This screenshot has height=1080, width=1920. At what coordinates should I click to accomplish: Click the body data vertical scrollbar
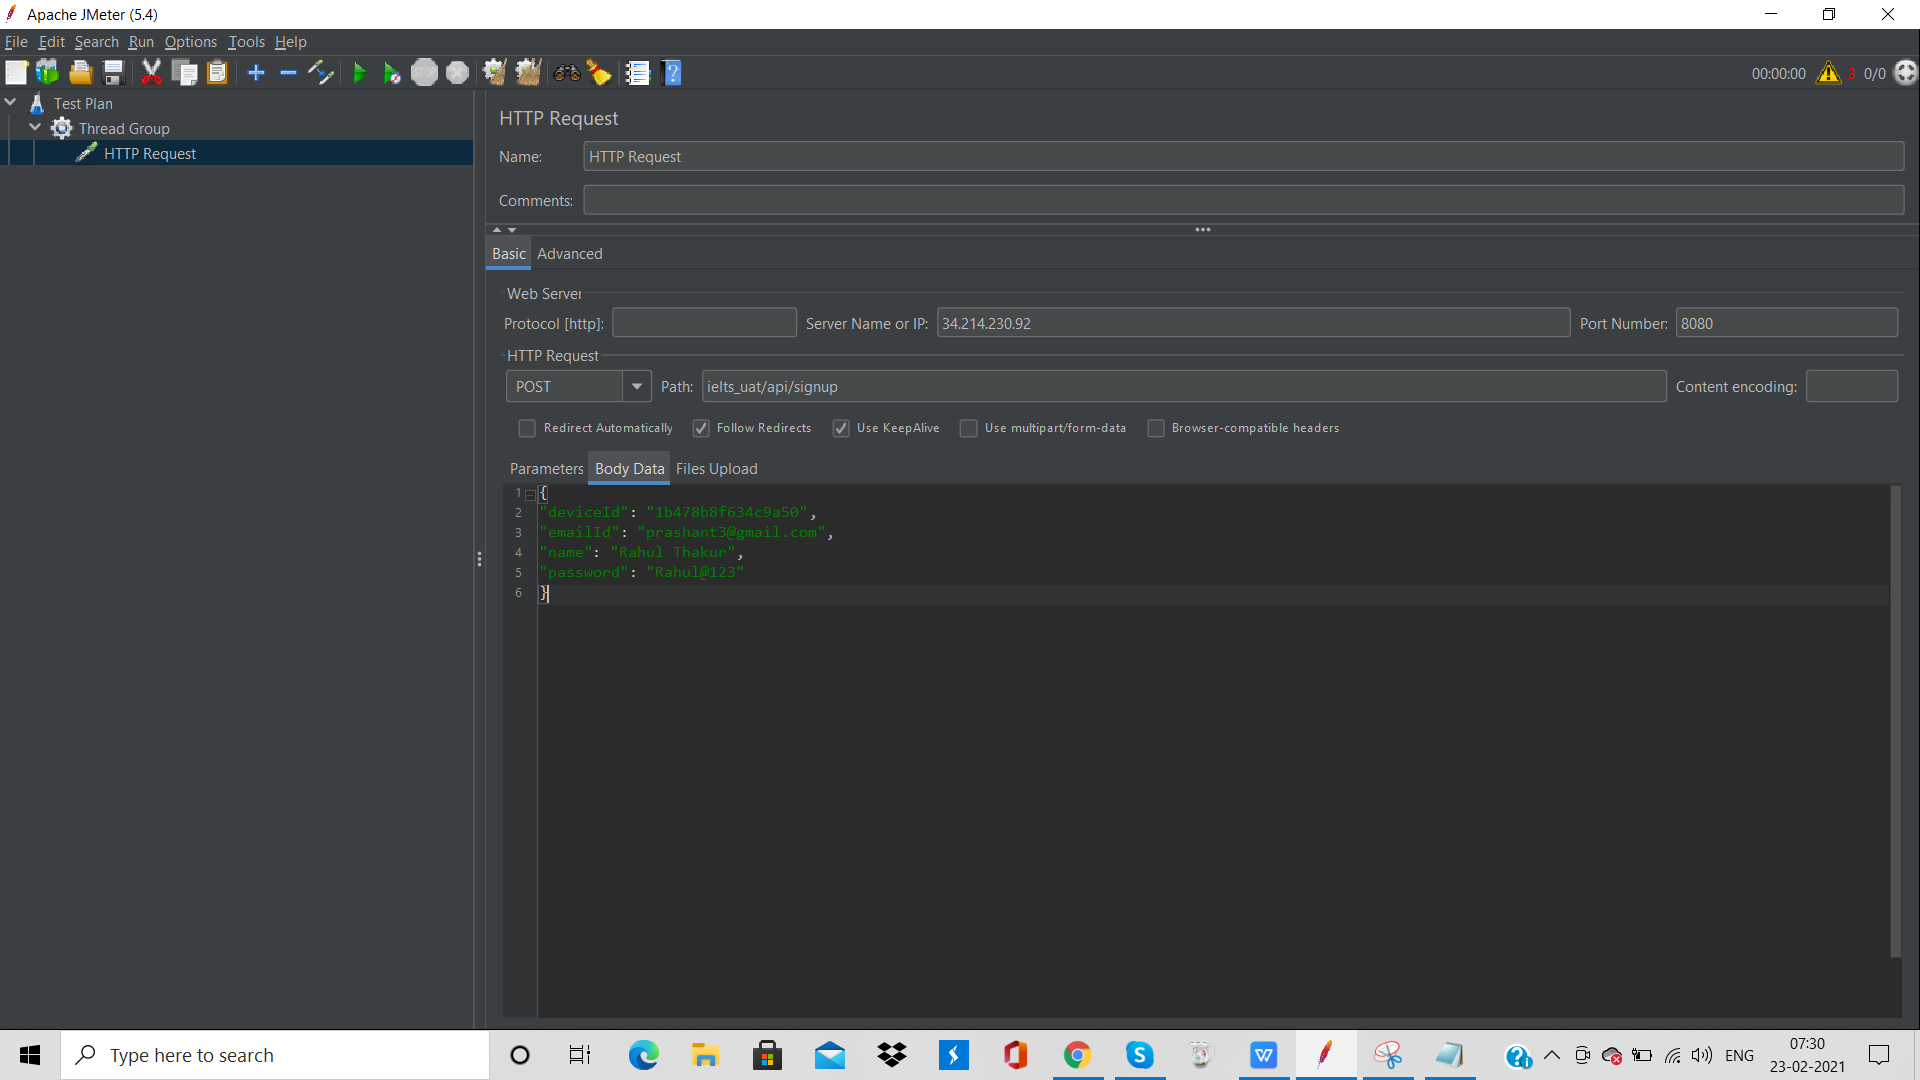tap(1895, 720)
